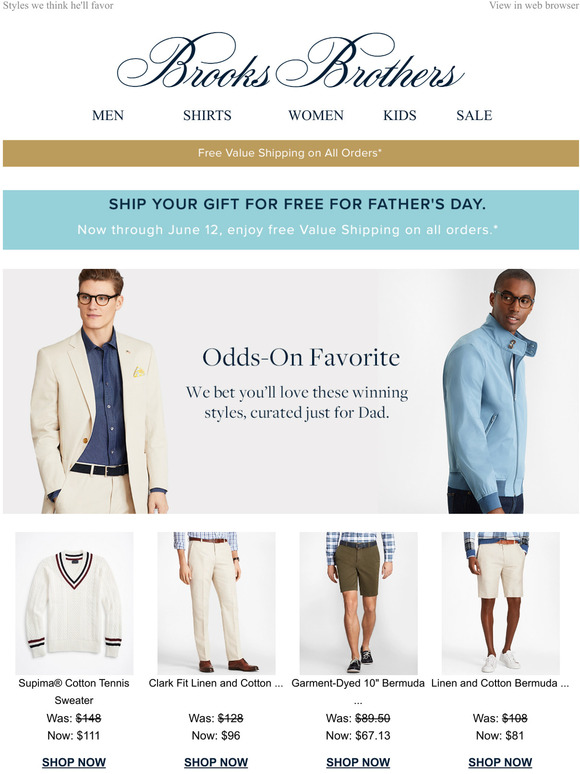Open the Clark Fit linen pants image

216,603
